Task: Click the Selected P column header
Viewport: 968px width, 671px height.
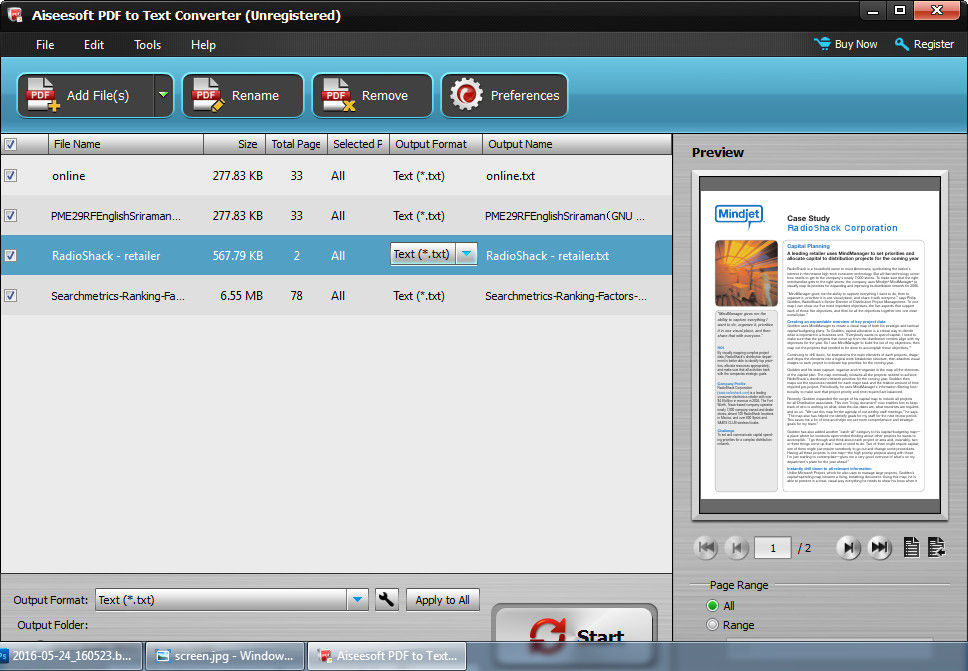Action: point(358,144)
